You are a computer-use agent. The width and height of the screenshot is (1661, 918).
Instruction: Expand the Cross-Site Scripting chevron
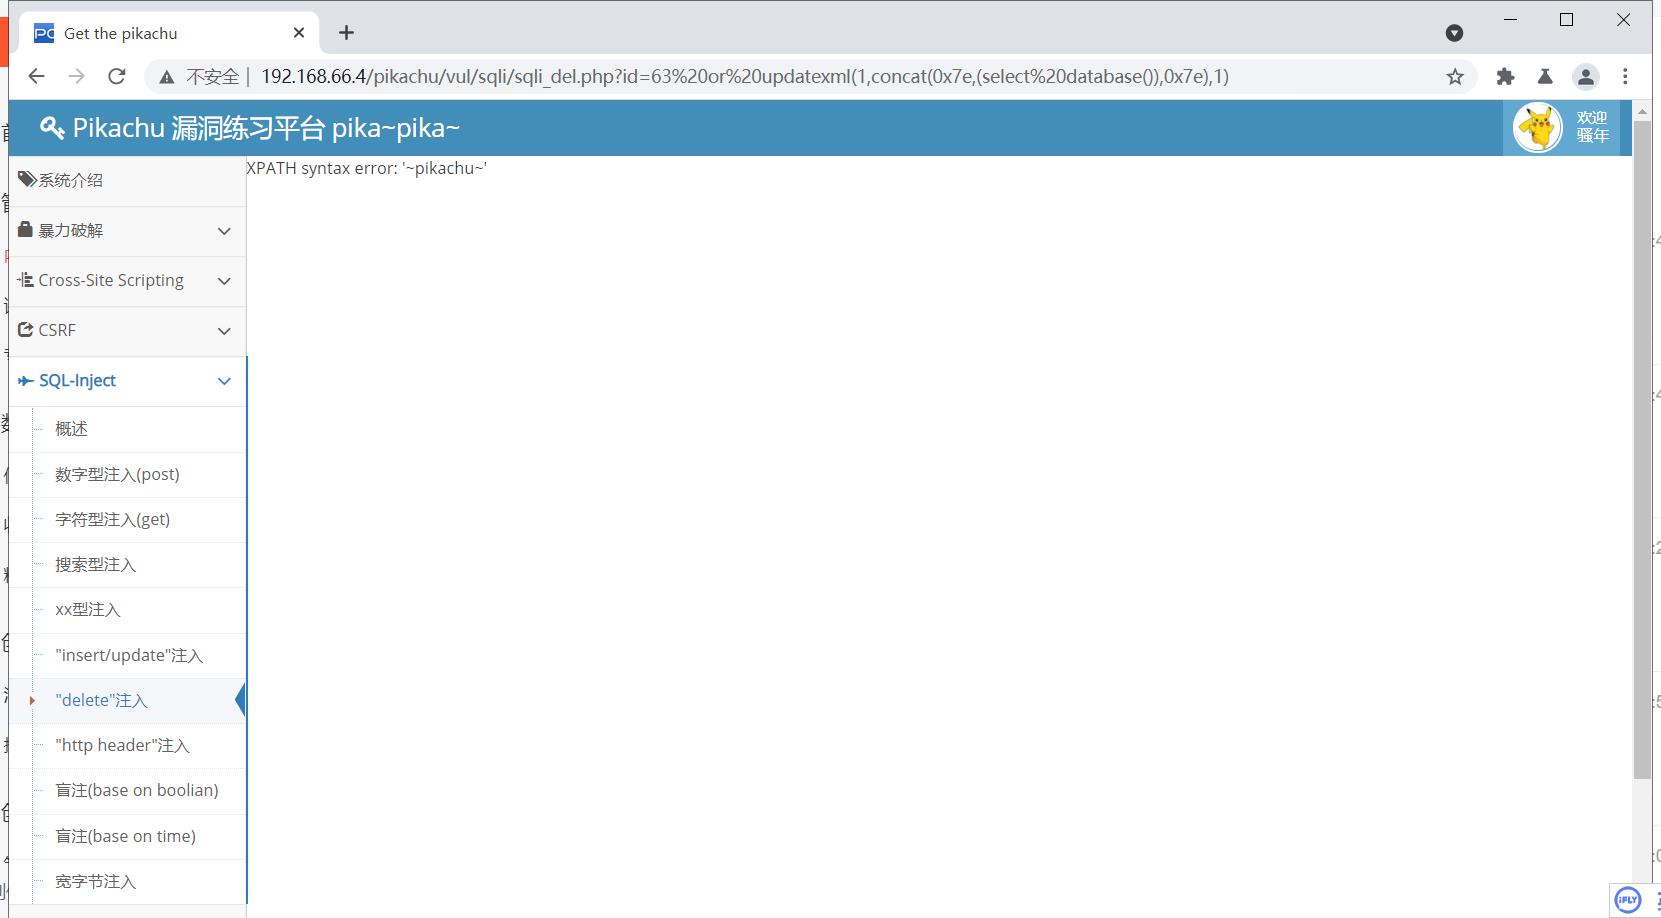click(224, 281)
